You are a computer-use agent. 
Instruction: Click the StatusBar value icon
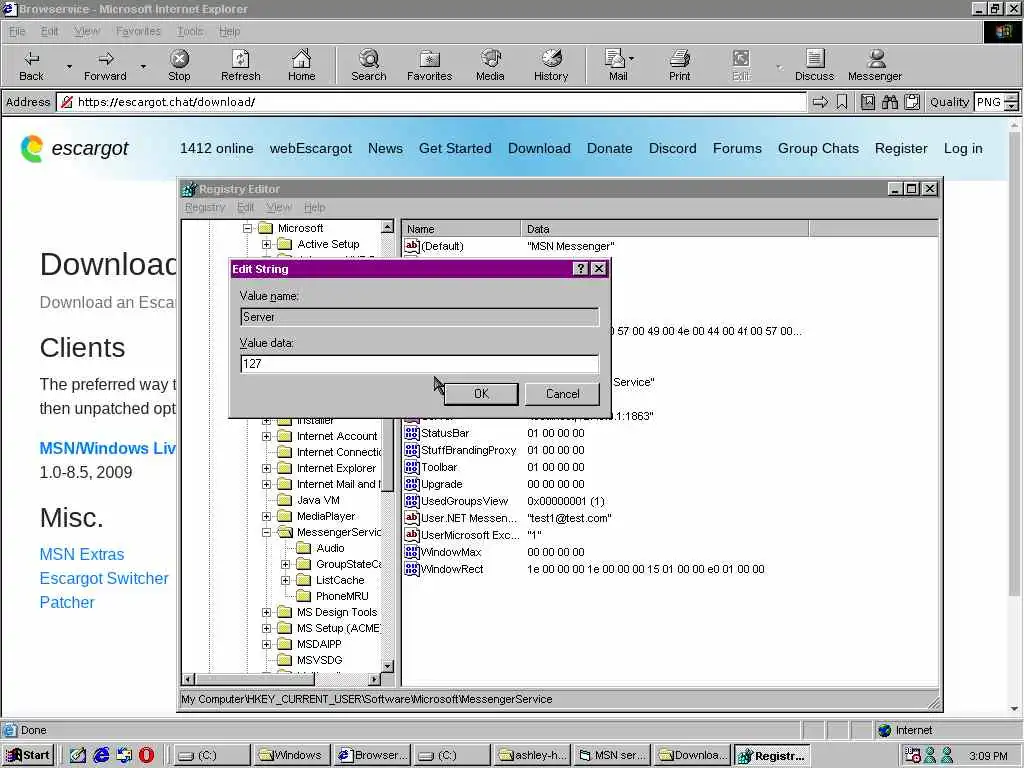[411, 433]
